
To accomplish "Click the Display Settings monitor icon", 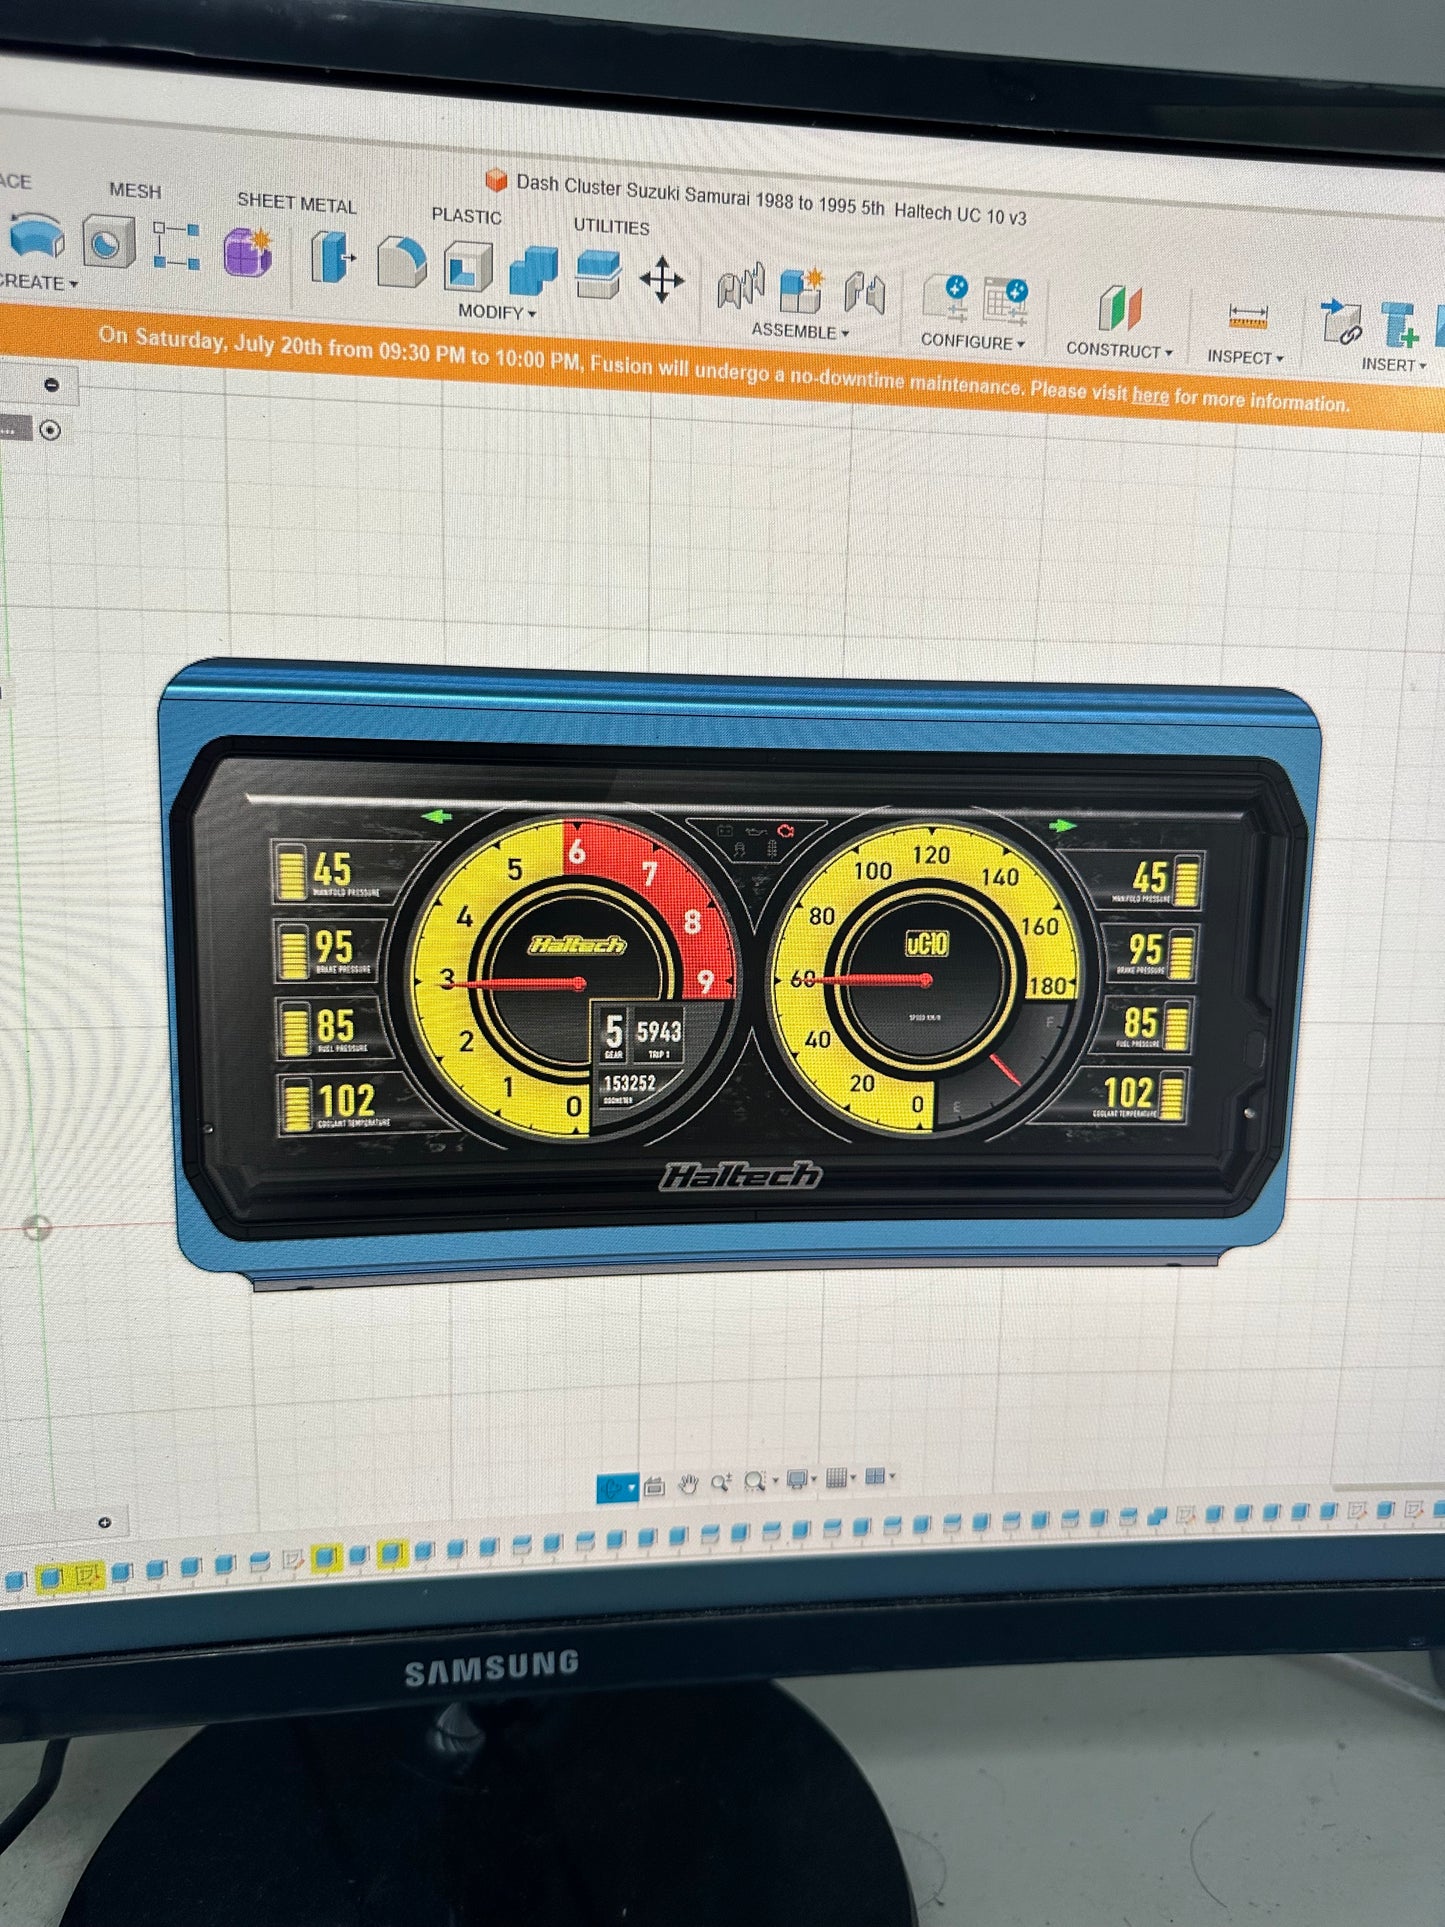I will tap(797, 1479).
